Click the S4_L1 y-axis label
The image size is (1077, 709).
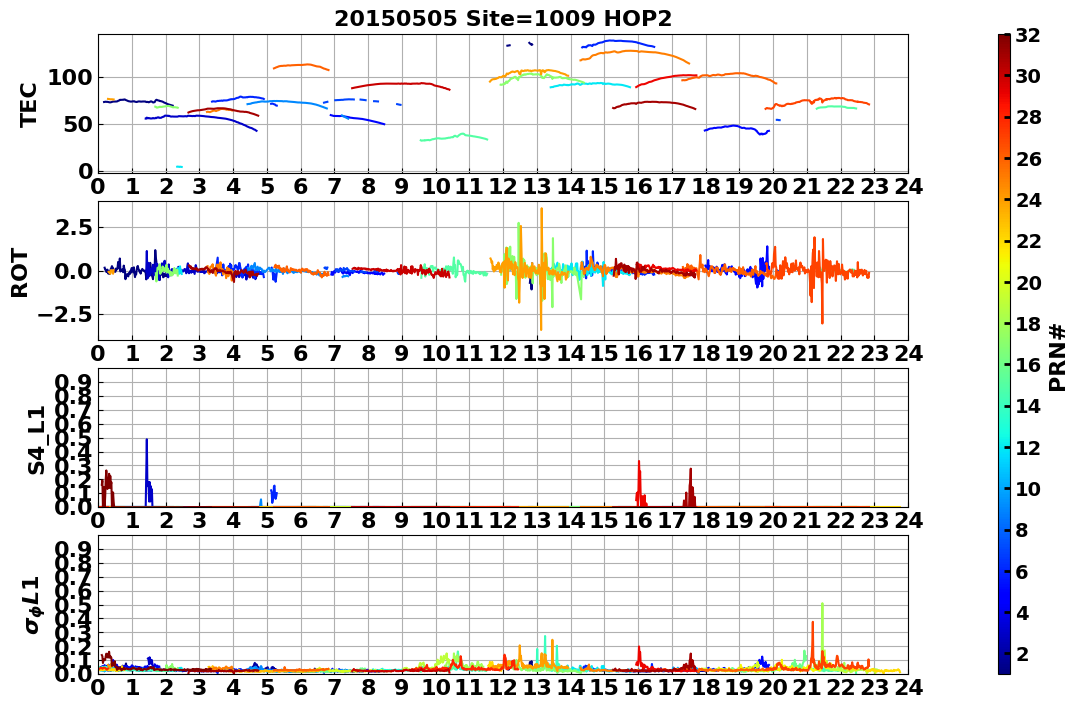(36, 440)
